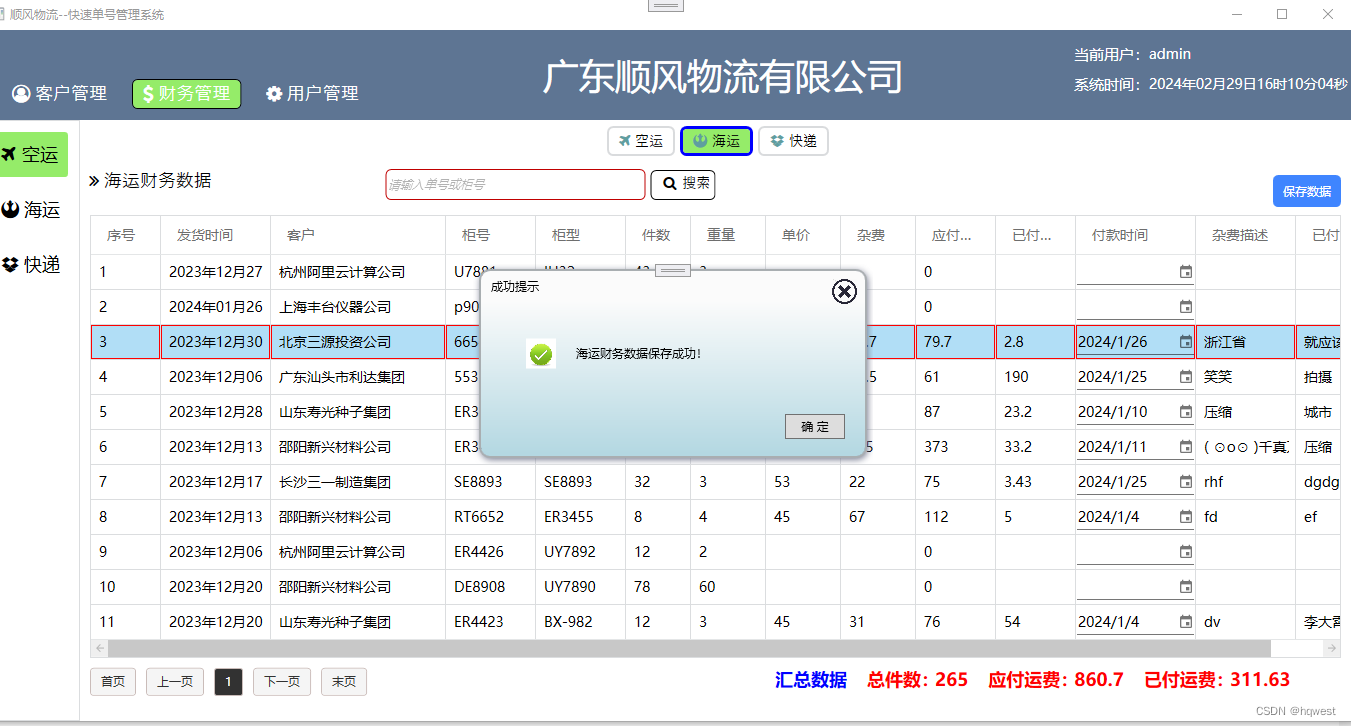Click the 上一页 pagination button
The height and width of the screenshot is (726, 1351).
click(x=175, y=682)
